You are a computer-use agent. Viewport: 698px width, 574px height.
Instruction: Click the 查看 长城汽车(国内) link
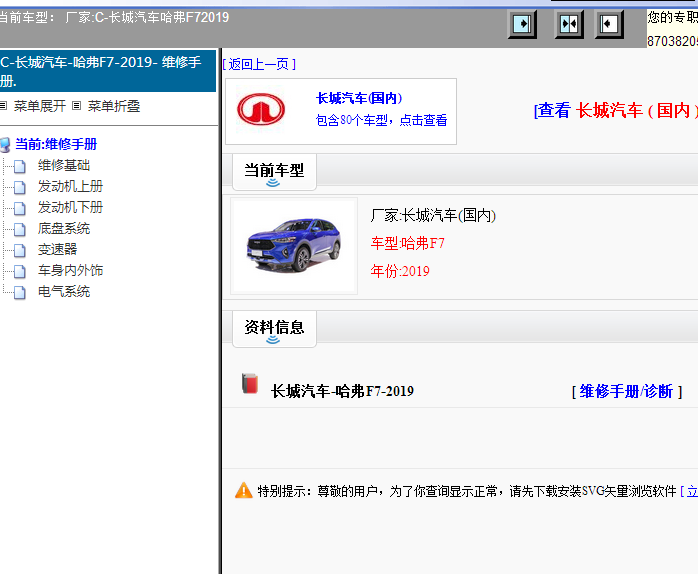pos(616,110)
